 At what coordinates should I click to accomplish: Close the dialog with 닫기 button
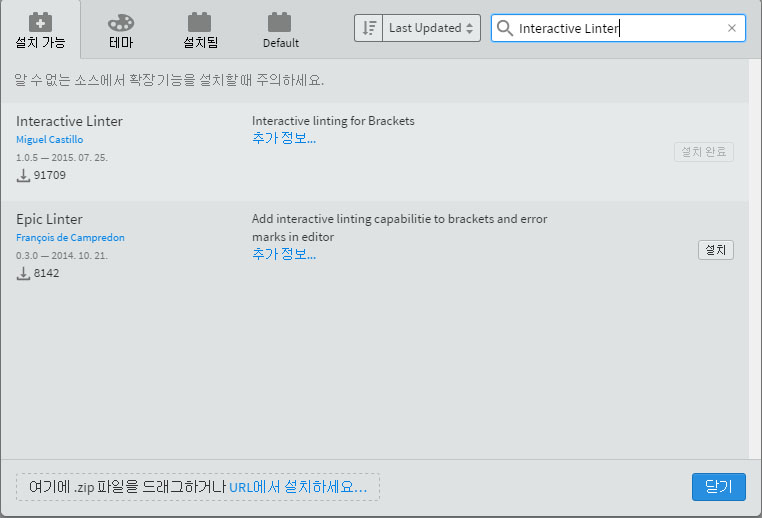click(719, 486)
